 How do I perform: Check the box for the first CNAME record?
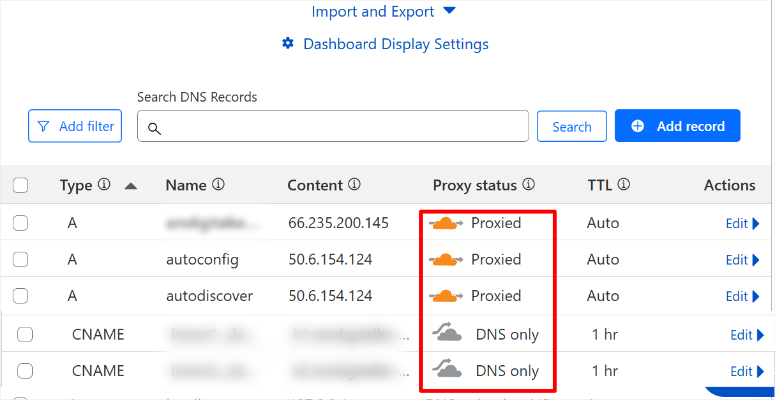point(25,335)
